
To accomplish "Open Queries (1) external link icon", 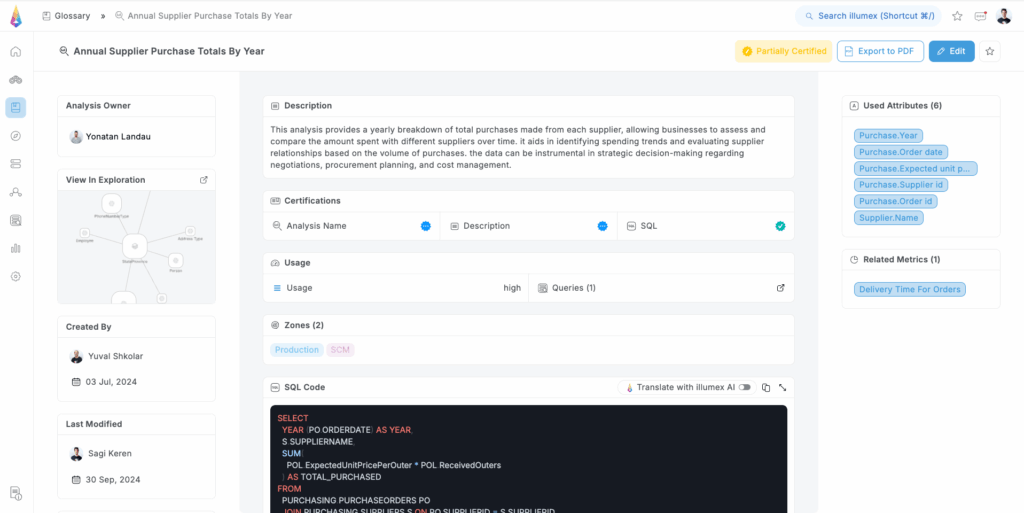I will pyautogui.click(x=781, y=288).
